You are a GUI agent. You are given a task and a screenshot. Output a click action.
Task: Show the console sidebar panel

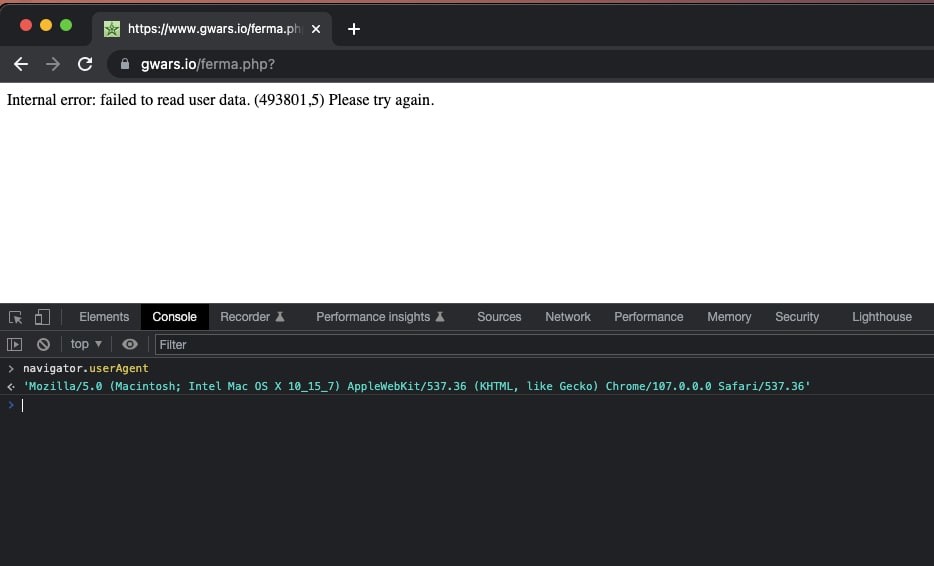[14, 344]
